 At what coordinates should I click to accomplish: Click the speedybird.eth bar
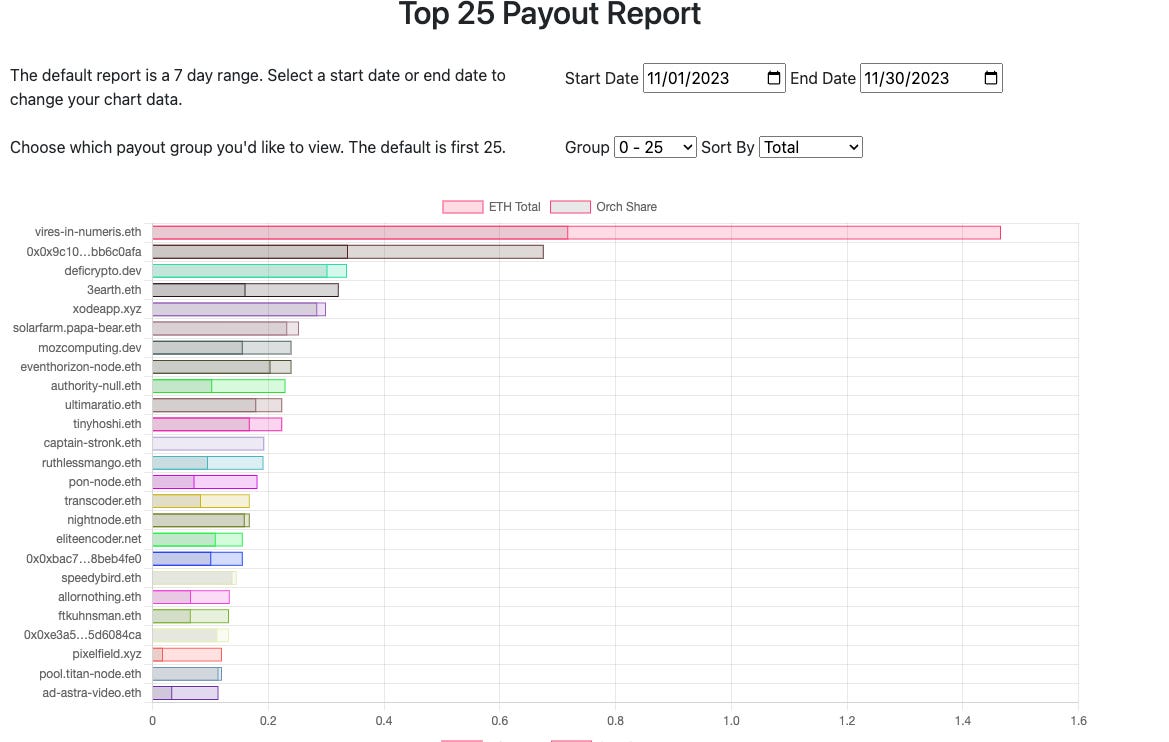tap(195, 578)
